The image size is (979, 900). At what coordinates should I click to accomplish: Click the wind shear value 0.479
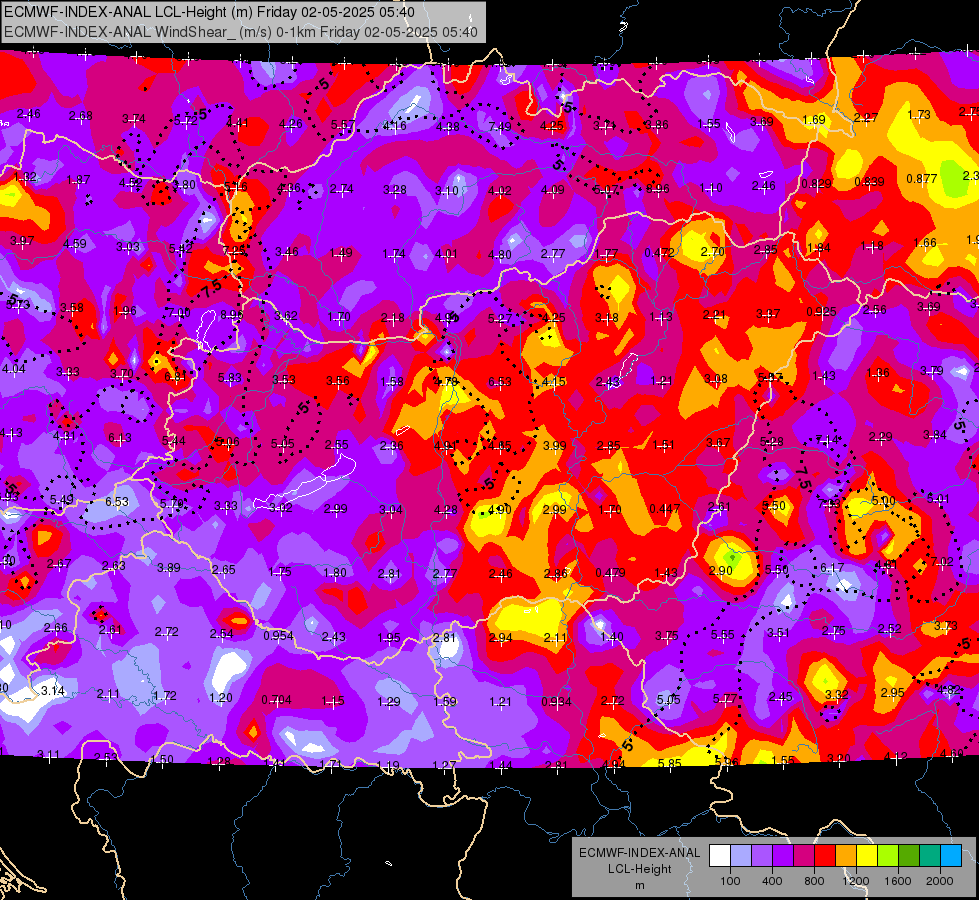tap(611, 573)
